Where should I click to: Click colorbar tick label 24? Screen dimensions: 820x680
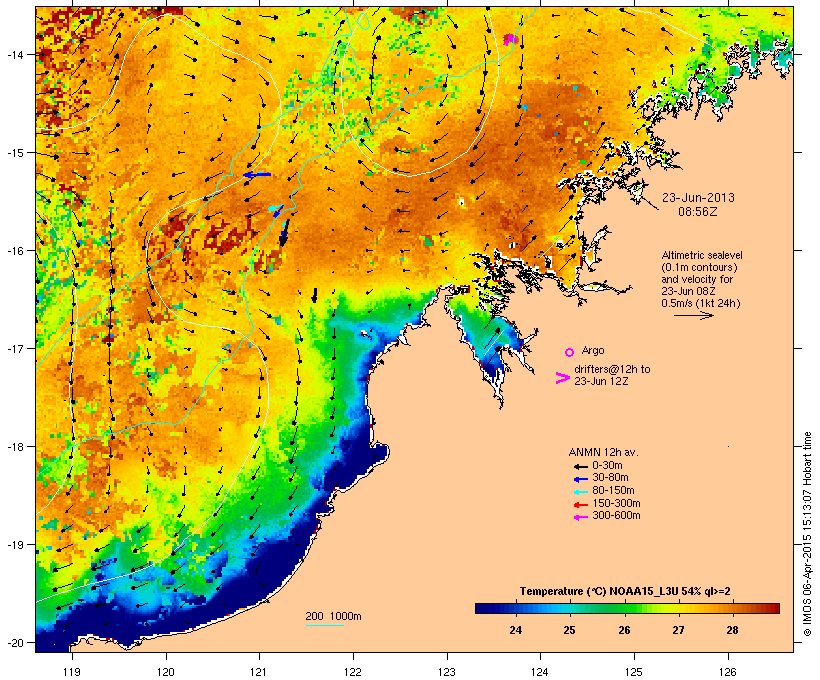pyautogui.click(x=515, y=630)
